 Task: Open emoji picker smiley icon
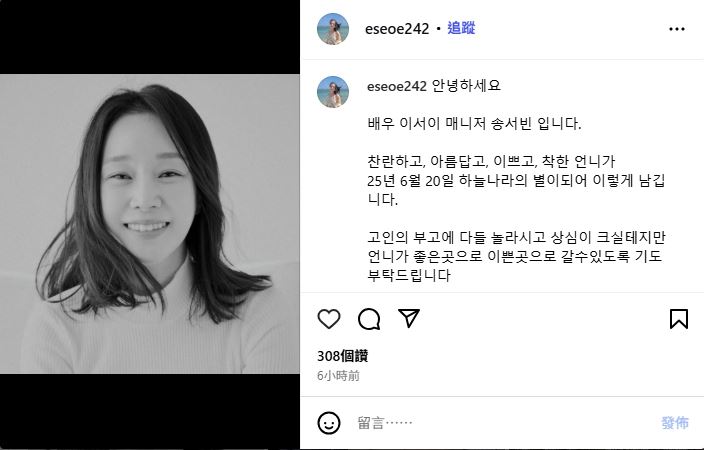pos(329,423)
